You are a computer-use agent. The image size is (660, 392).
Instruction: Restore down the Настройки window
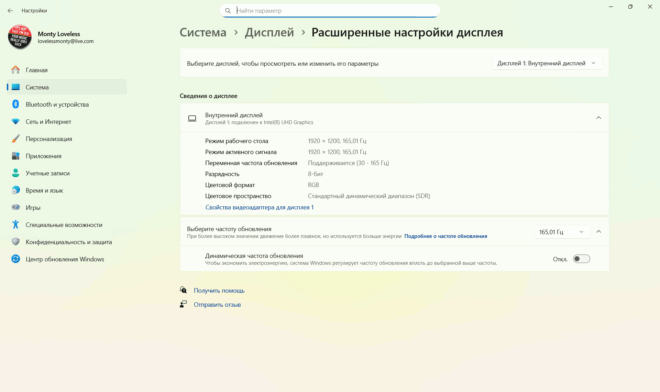(630, 7)
